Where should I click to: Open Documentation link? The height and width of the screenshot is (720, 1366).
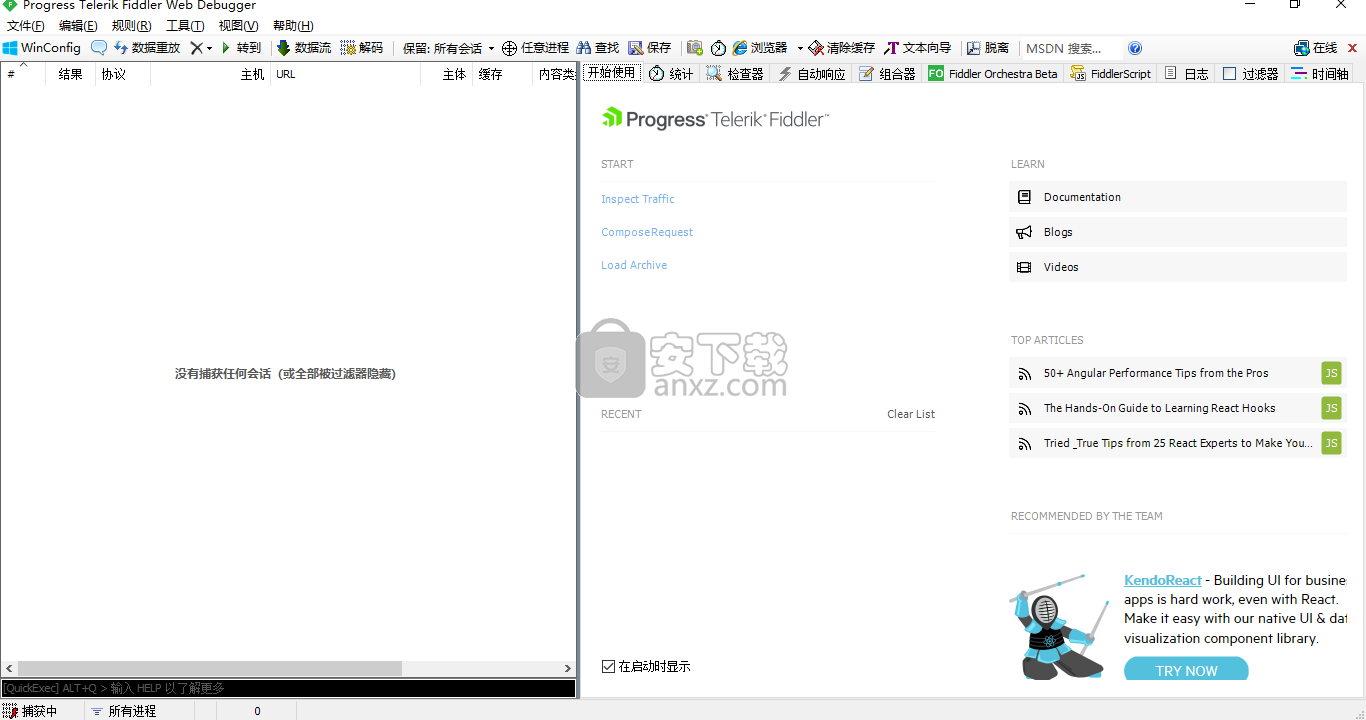tap(1178, 197)
